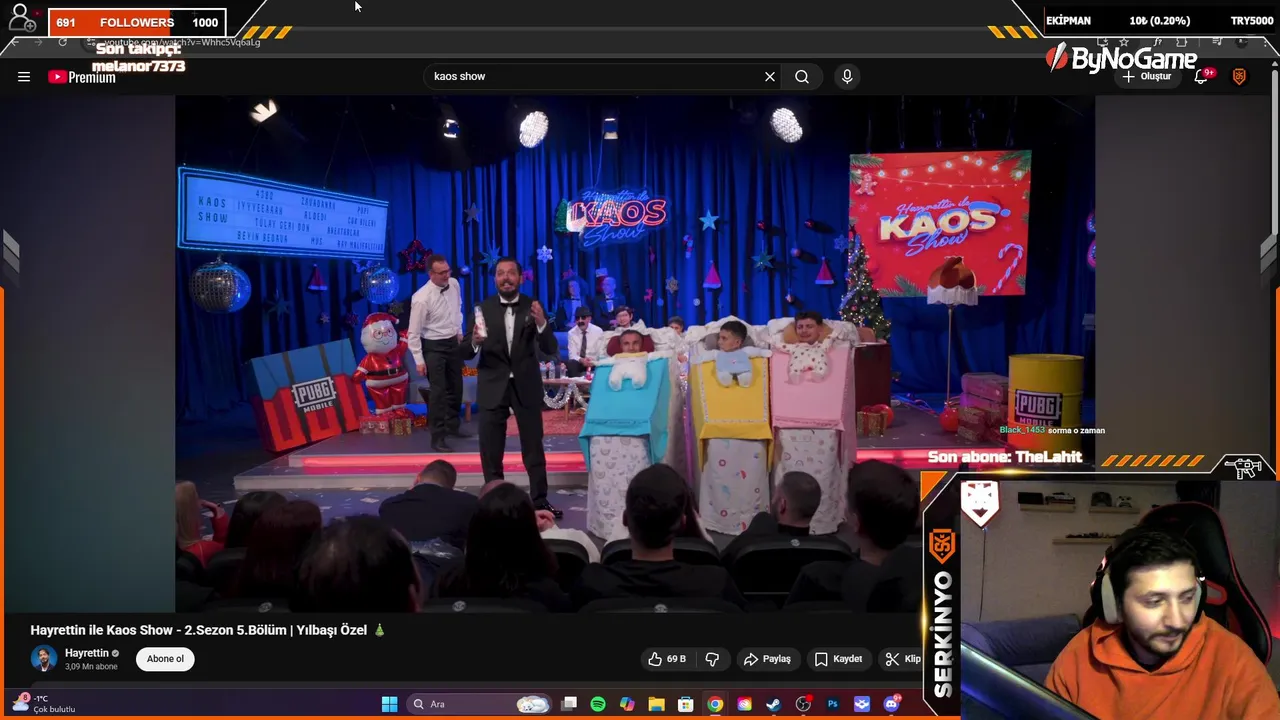Open the Hayrettin channel name link
This screenshot has height=720, width=1280.
pos(87,653)
